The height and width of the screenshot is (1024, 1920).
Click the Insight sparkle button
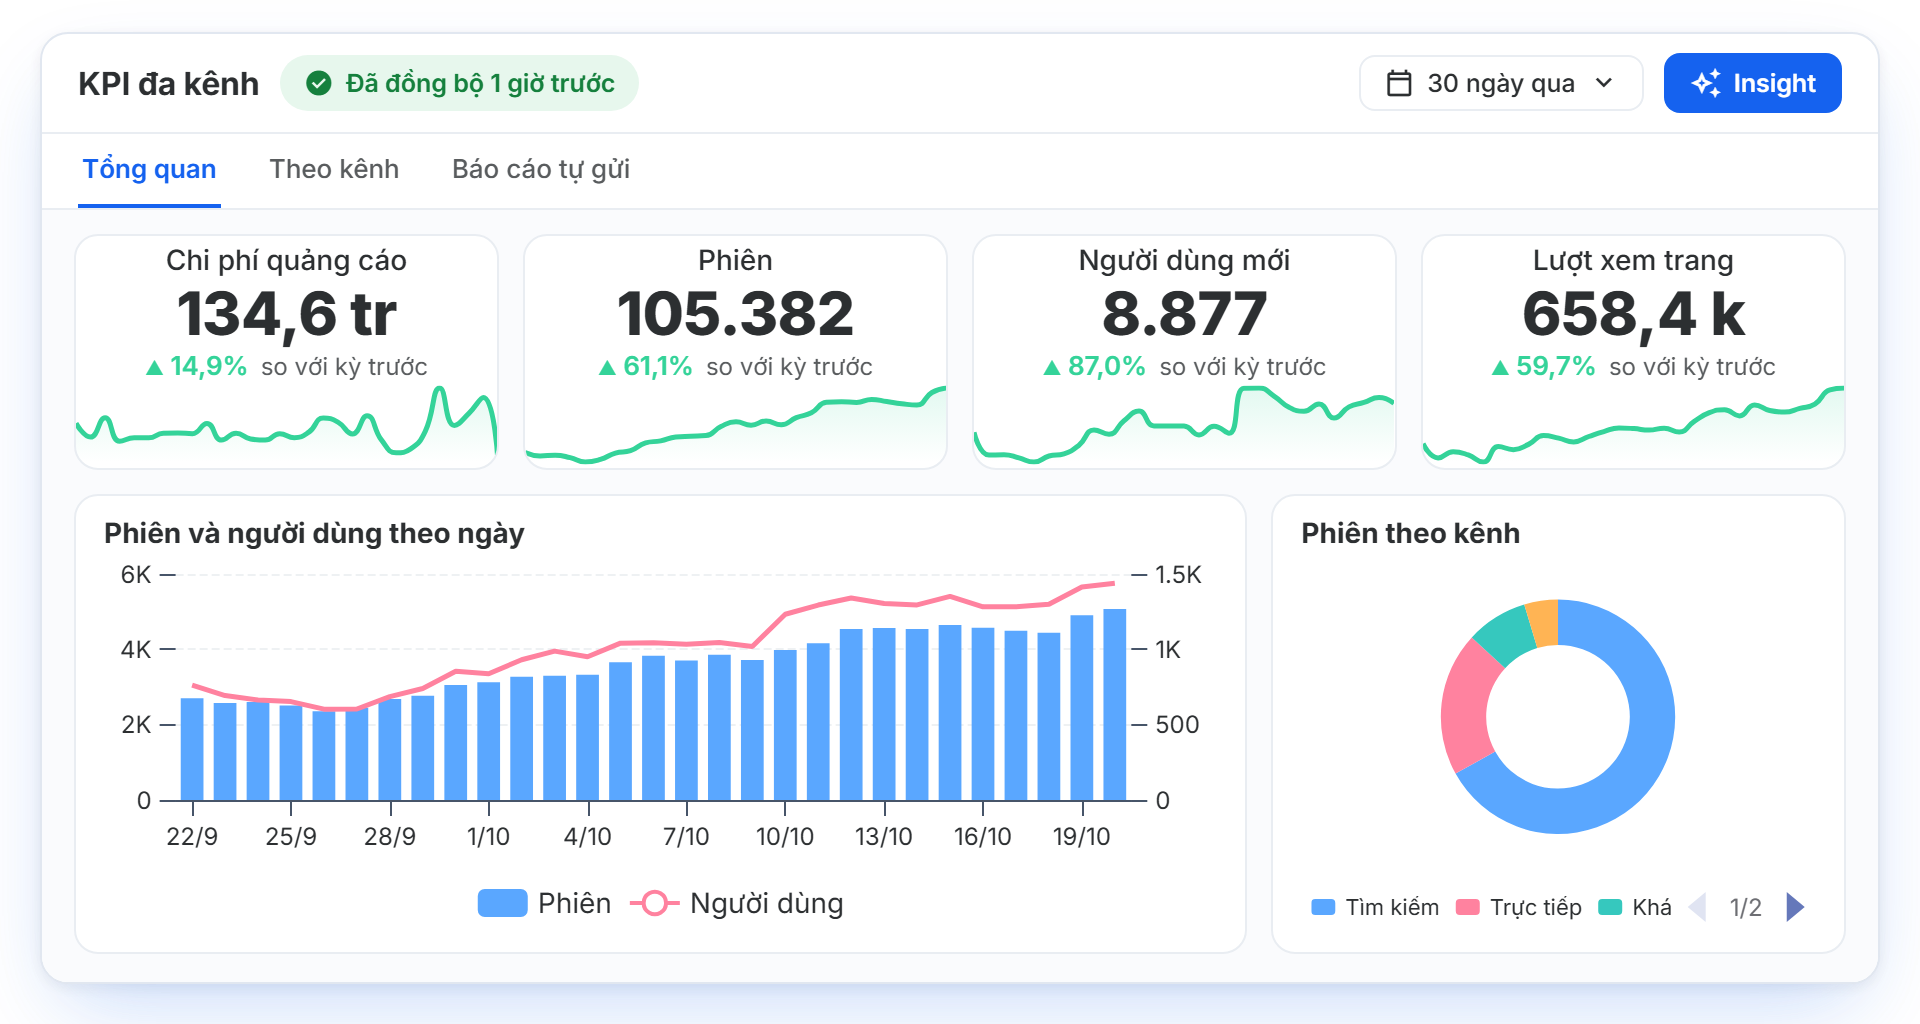point(1752,83)
